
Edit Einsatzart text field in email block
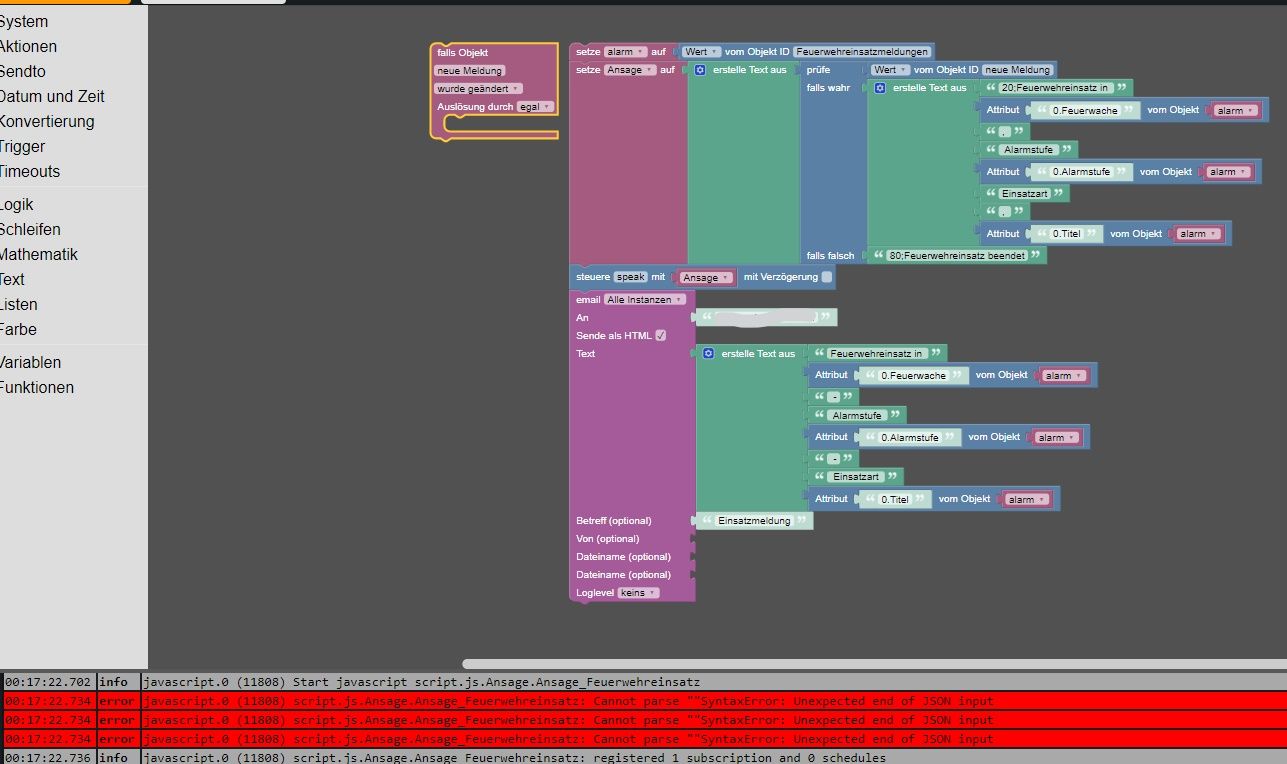pos(856,477)
